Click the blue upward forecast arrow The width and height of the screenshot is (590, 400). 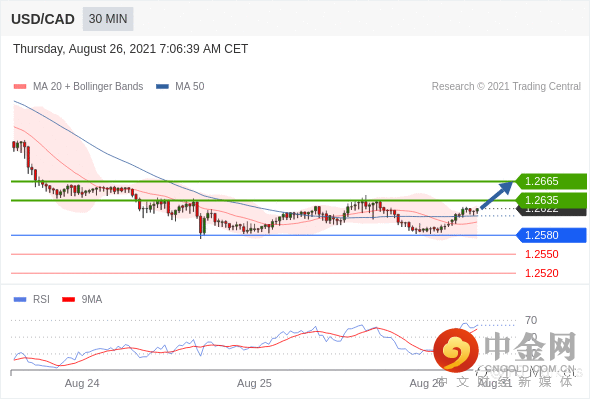[497, 195]
